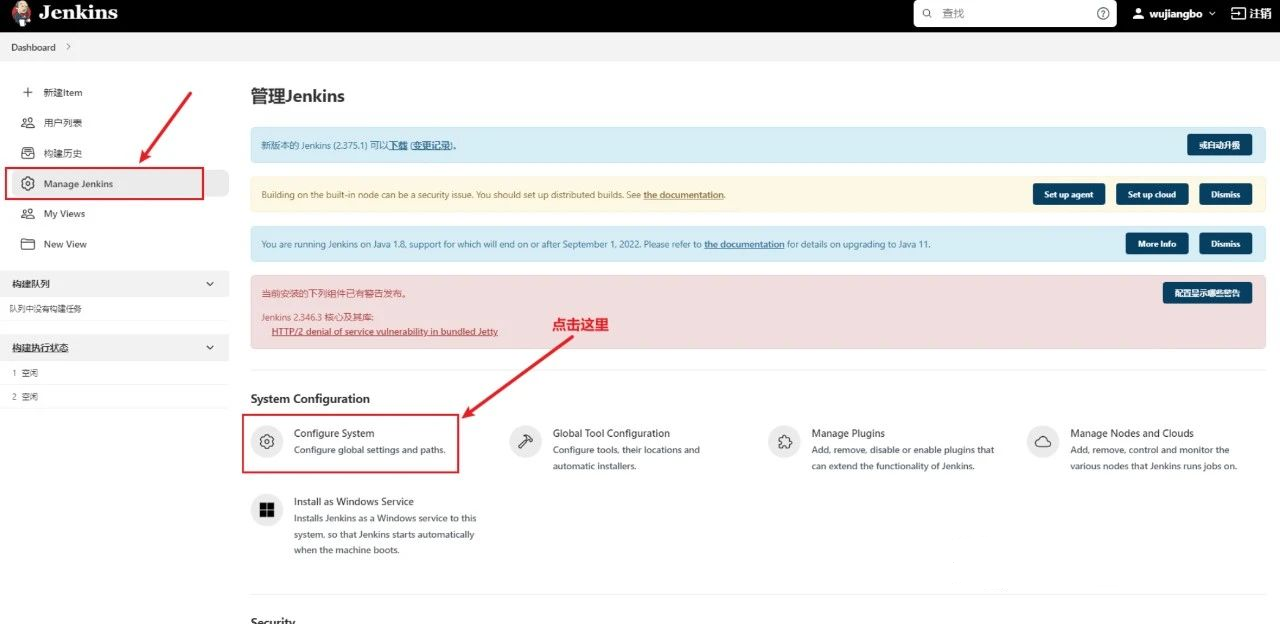Open New View in the sidebar

pos(65,244)
